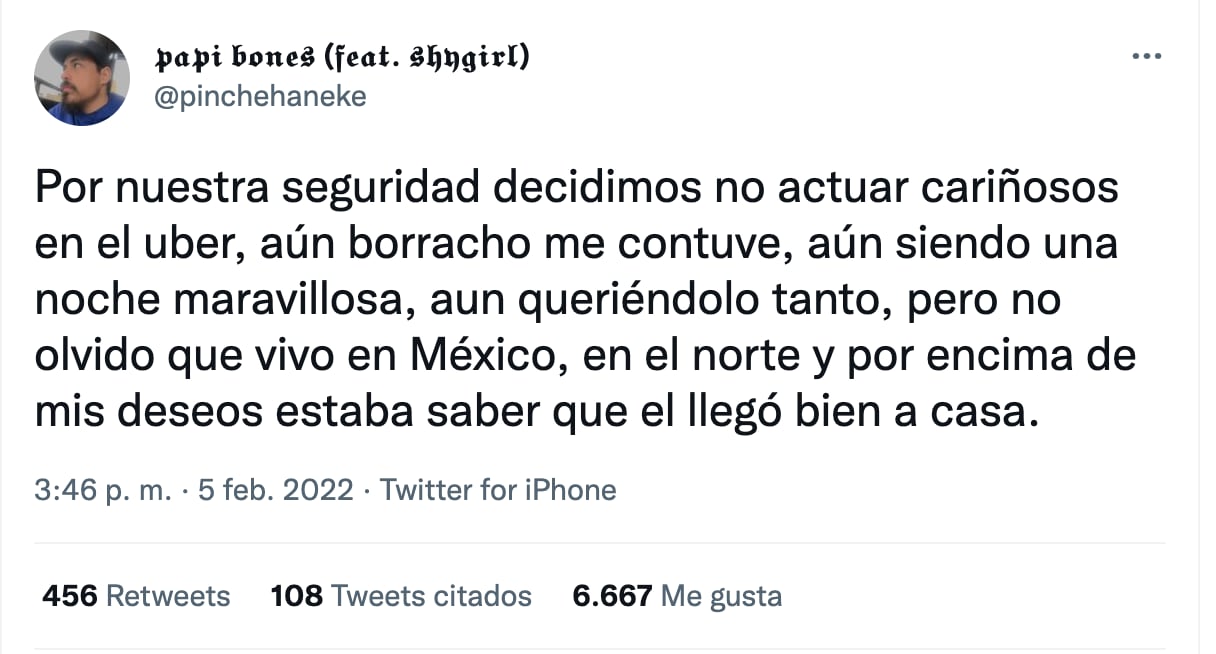View the 456 Retweets list
This screenshot has height=654, width=1216.
pyautogui.click(x=135, y=595)
